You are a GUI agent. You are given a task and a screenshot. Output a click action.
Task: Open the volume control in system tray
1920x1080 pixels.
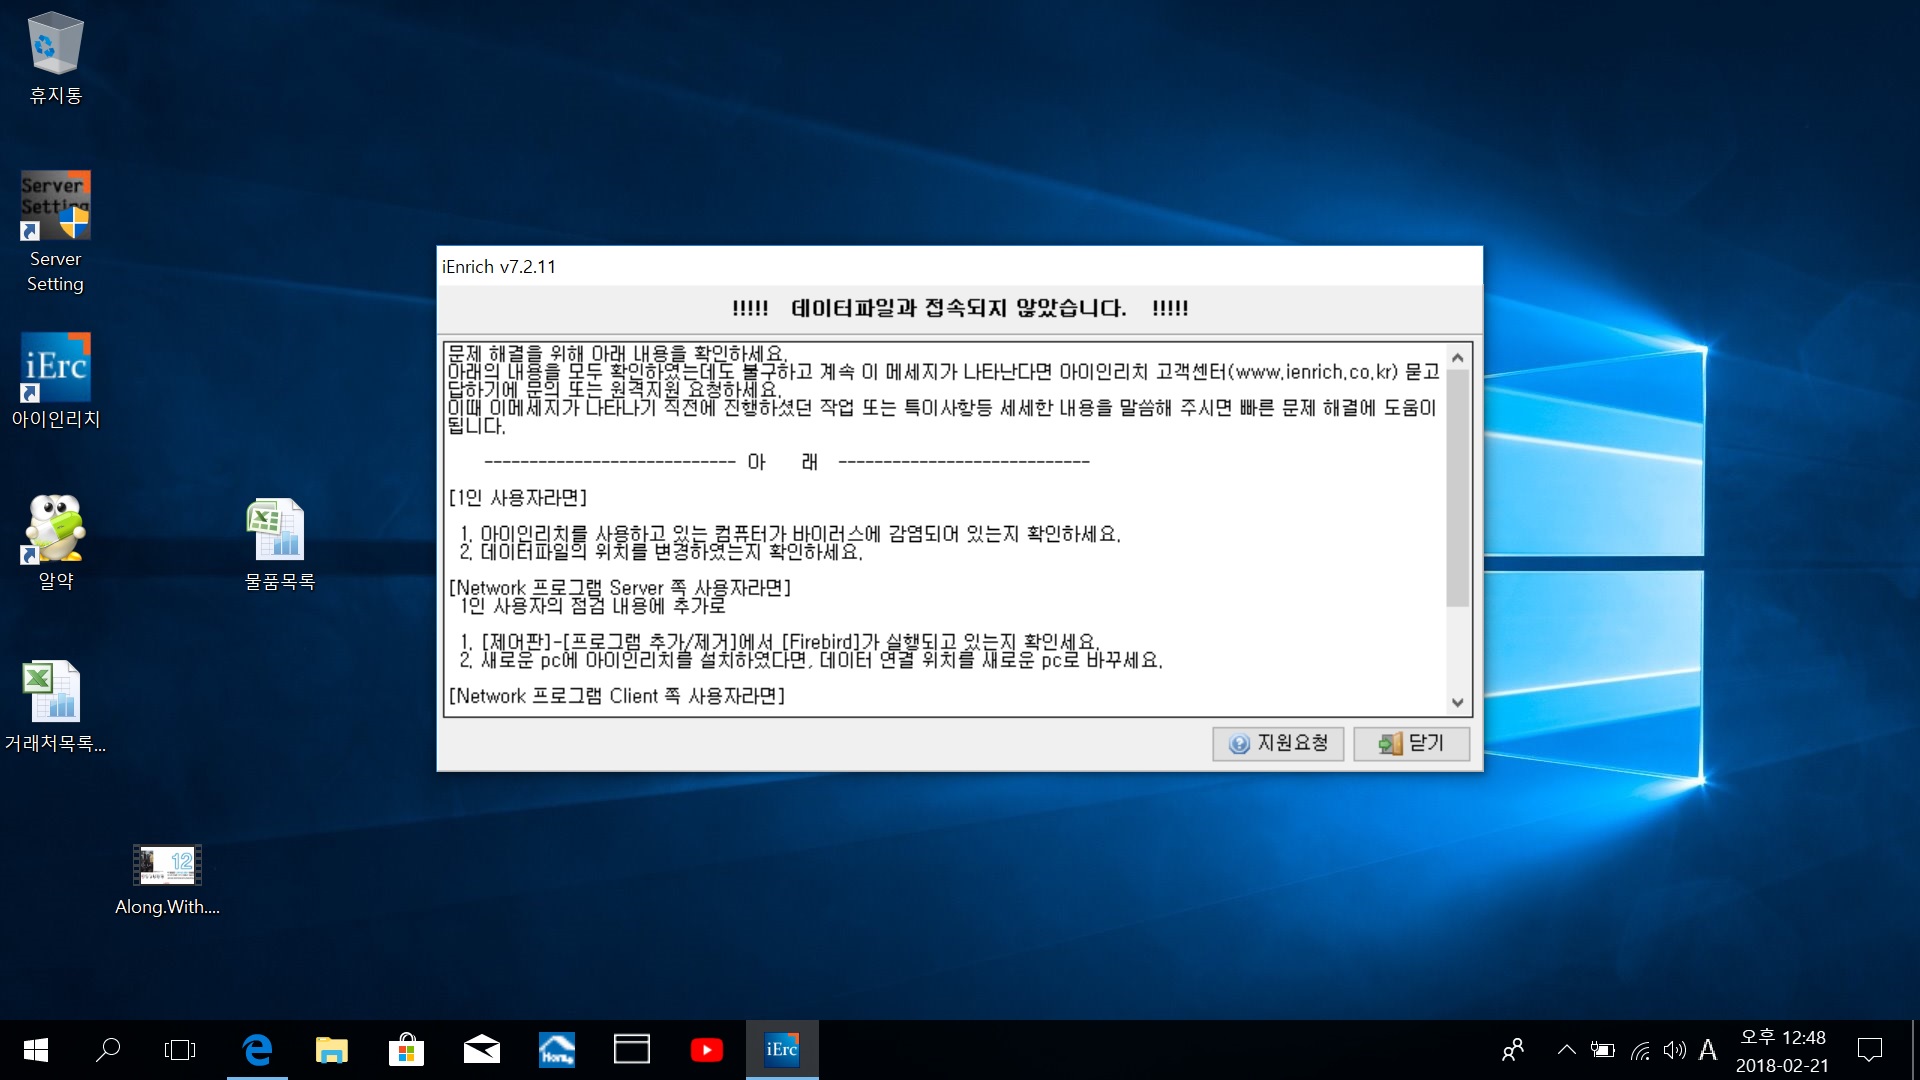(1674, 1049)
